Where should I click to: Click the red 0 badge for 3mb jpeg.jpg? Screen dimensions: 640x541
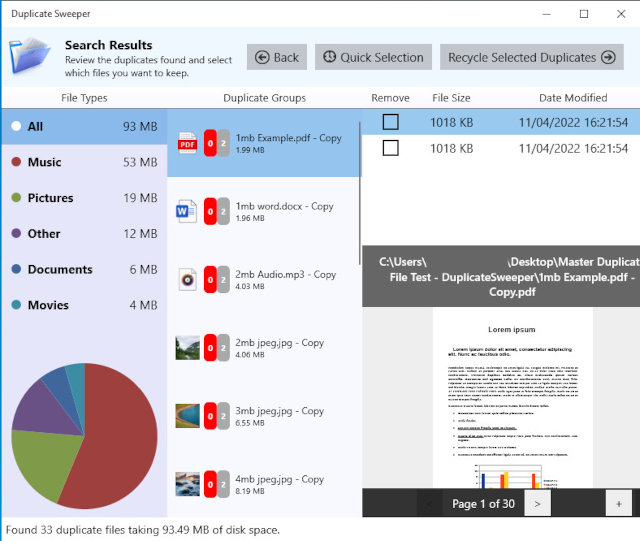tap(210, 416)
